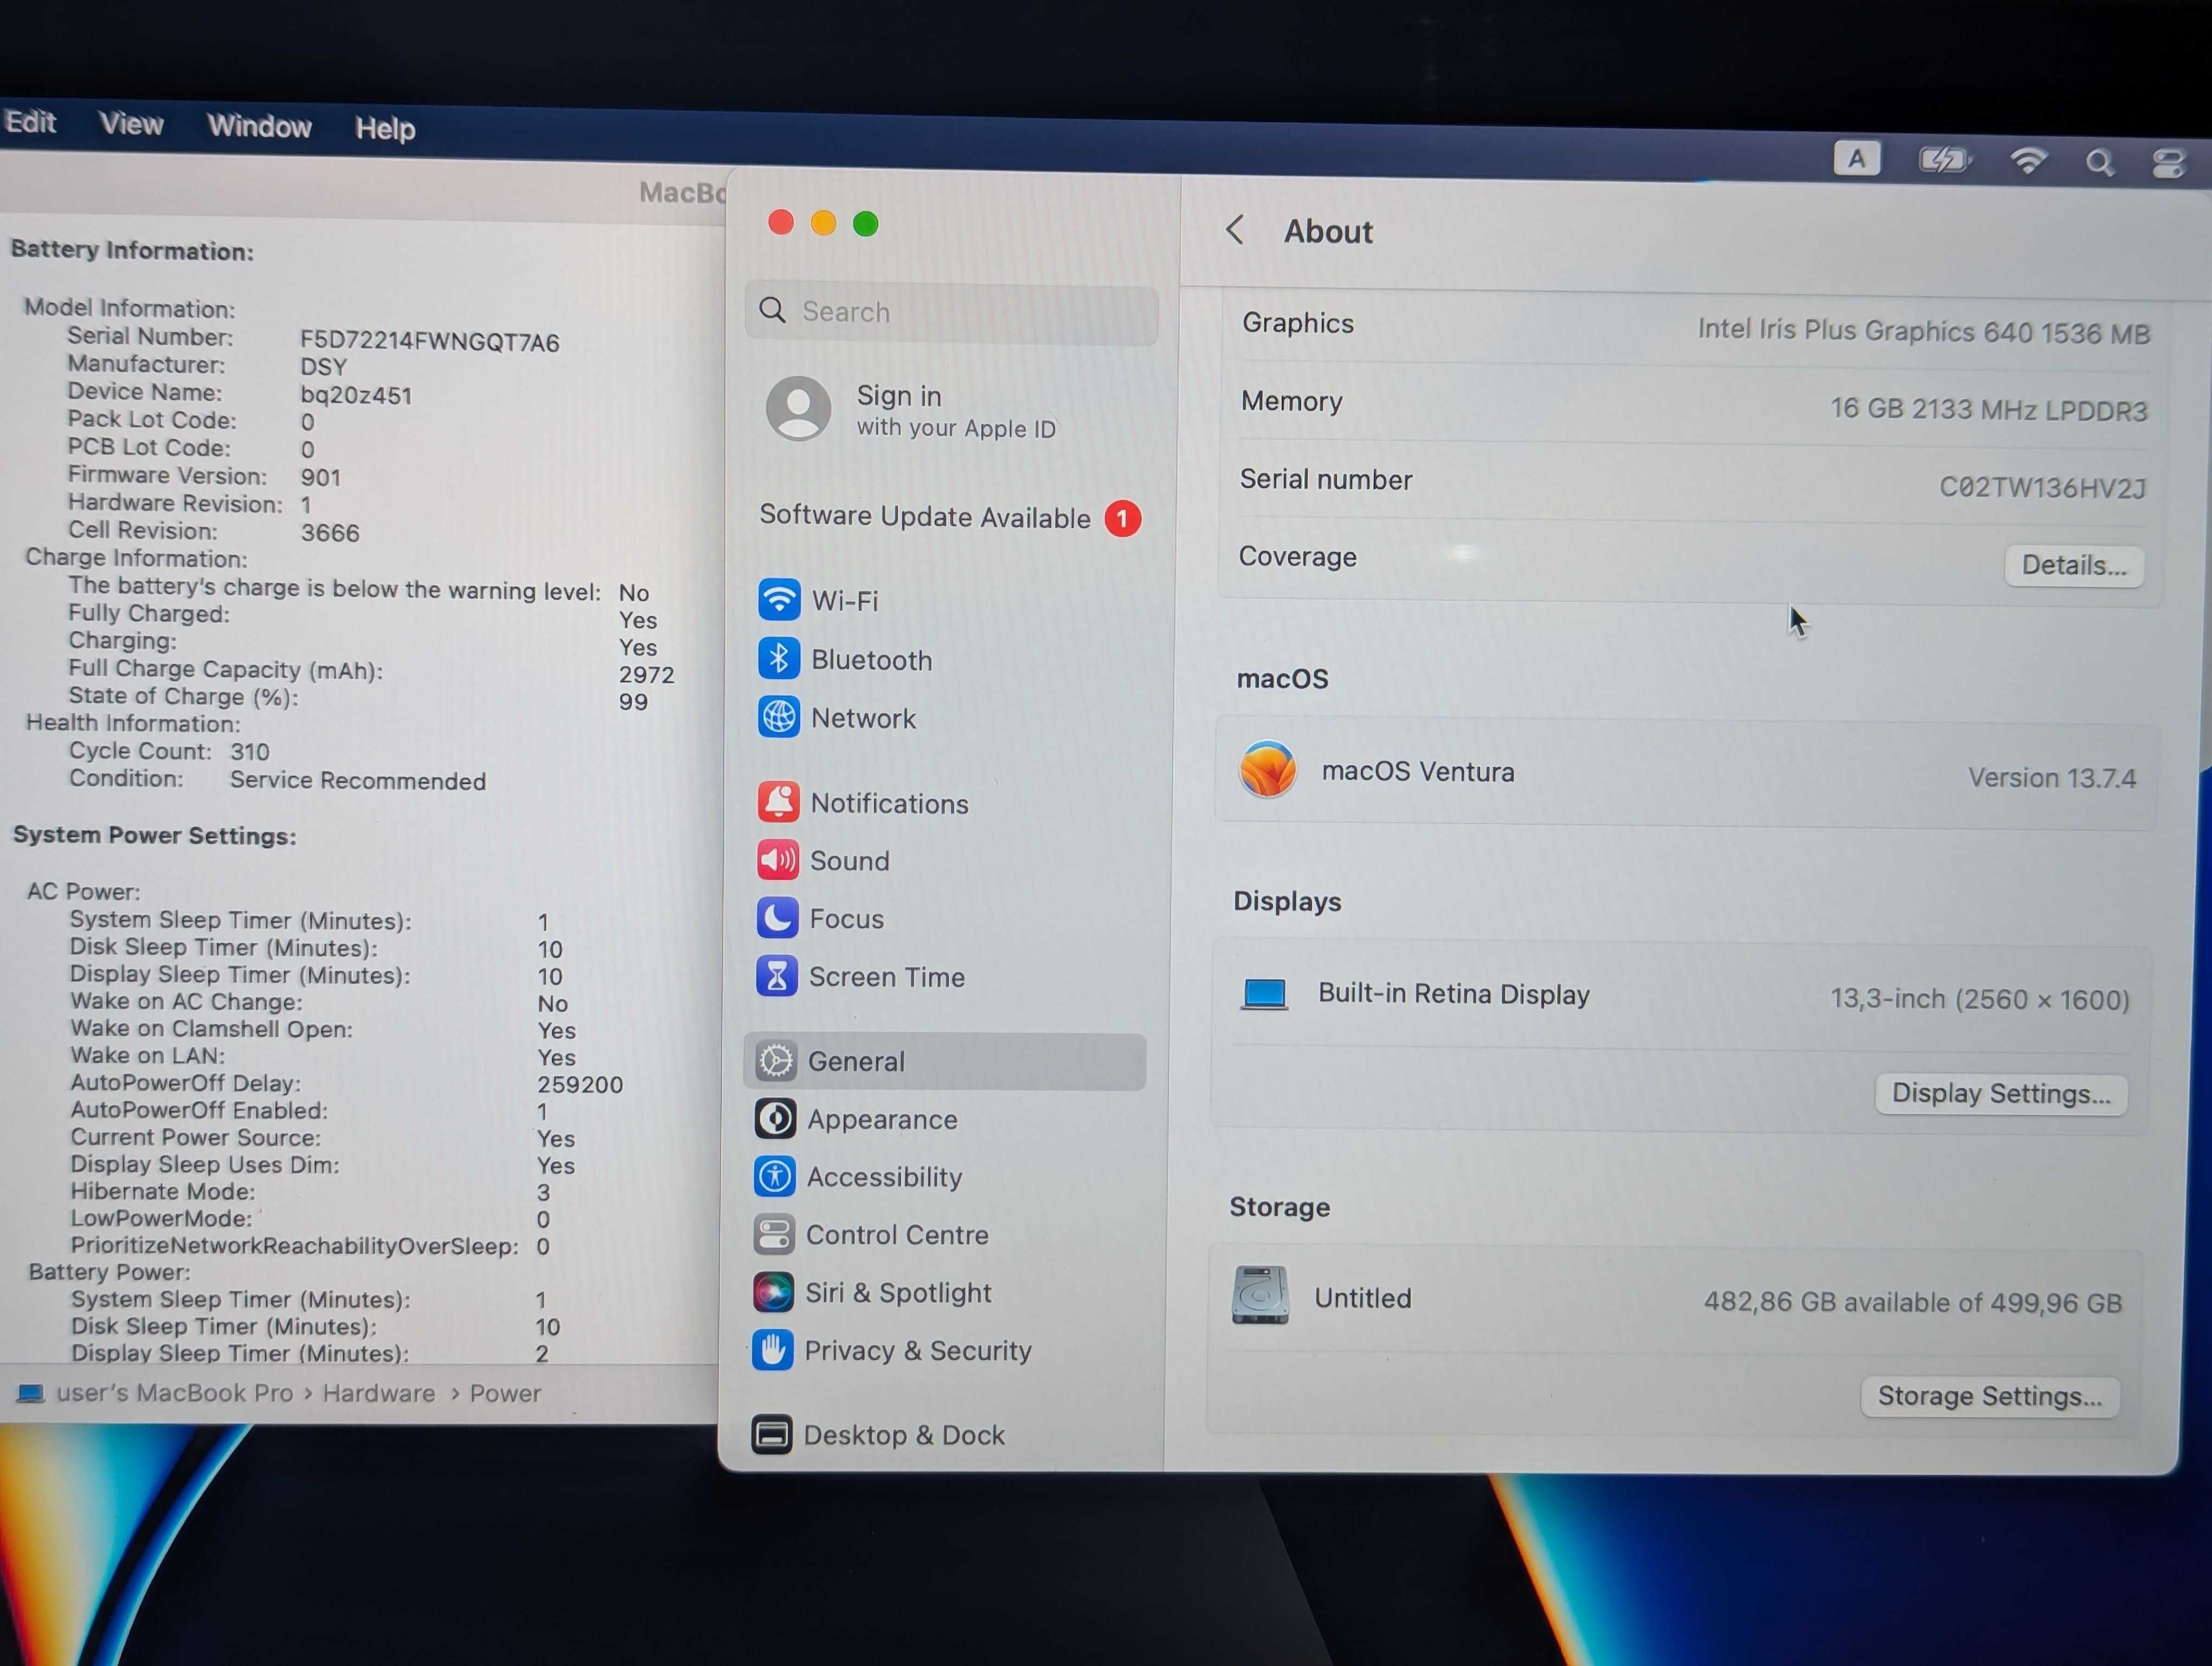Go back from the About page
The image size is (2212, 1666).
[1235, 230]
